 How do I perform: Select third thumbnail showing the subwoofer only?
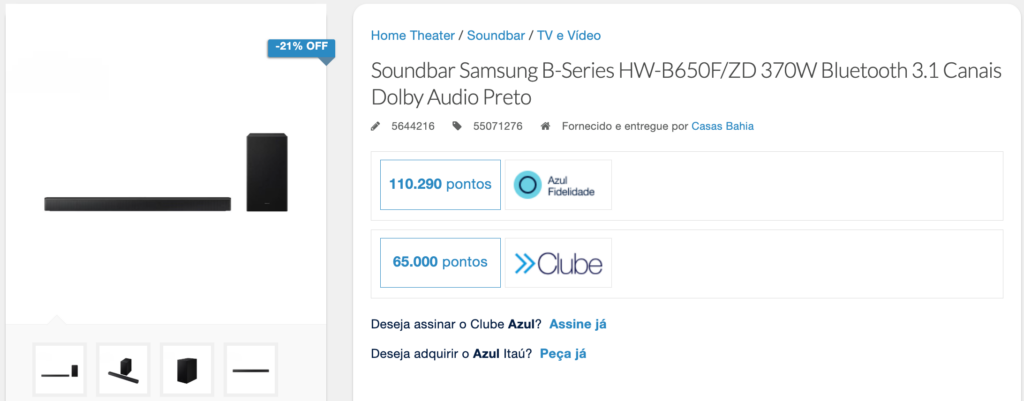187,370
